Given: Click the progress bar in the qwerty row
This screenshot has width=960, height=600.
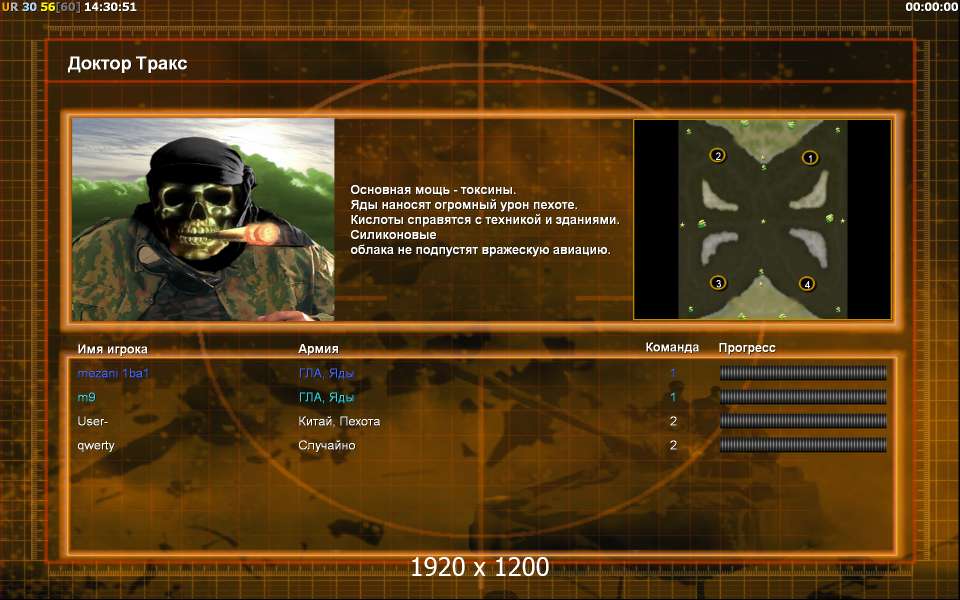Looking at the screenshot, I should 803,444.
